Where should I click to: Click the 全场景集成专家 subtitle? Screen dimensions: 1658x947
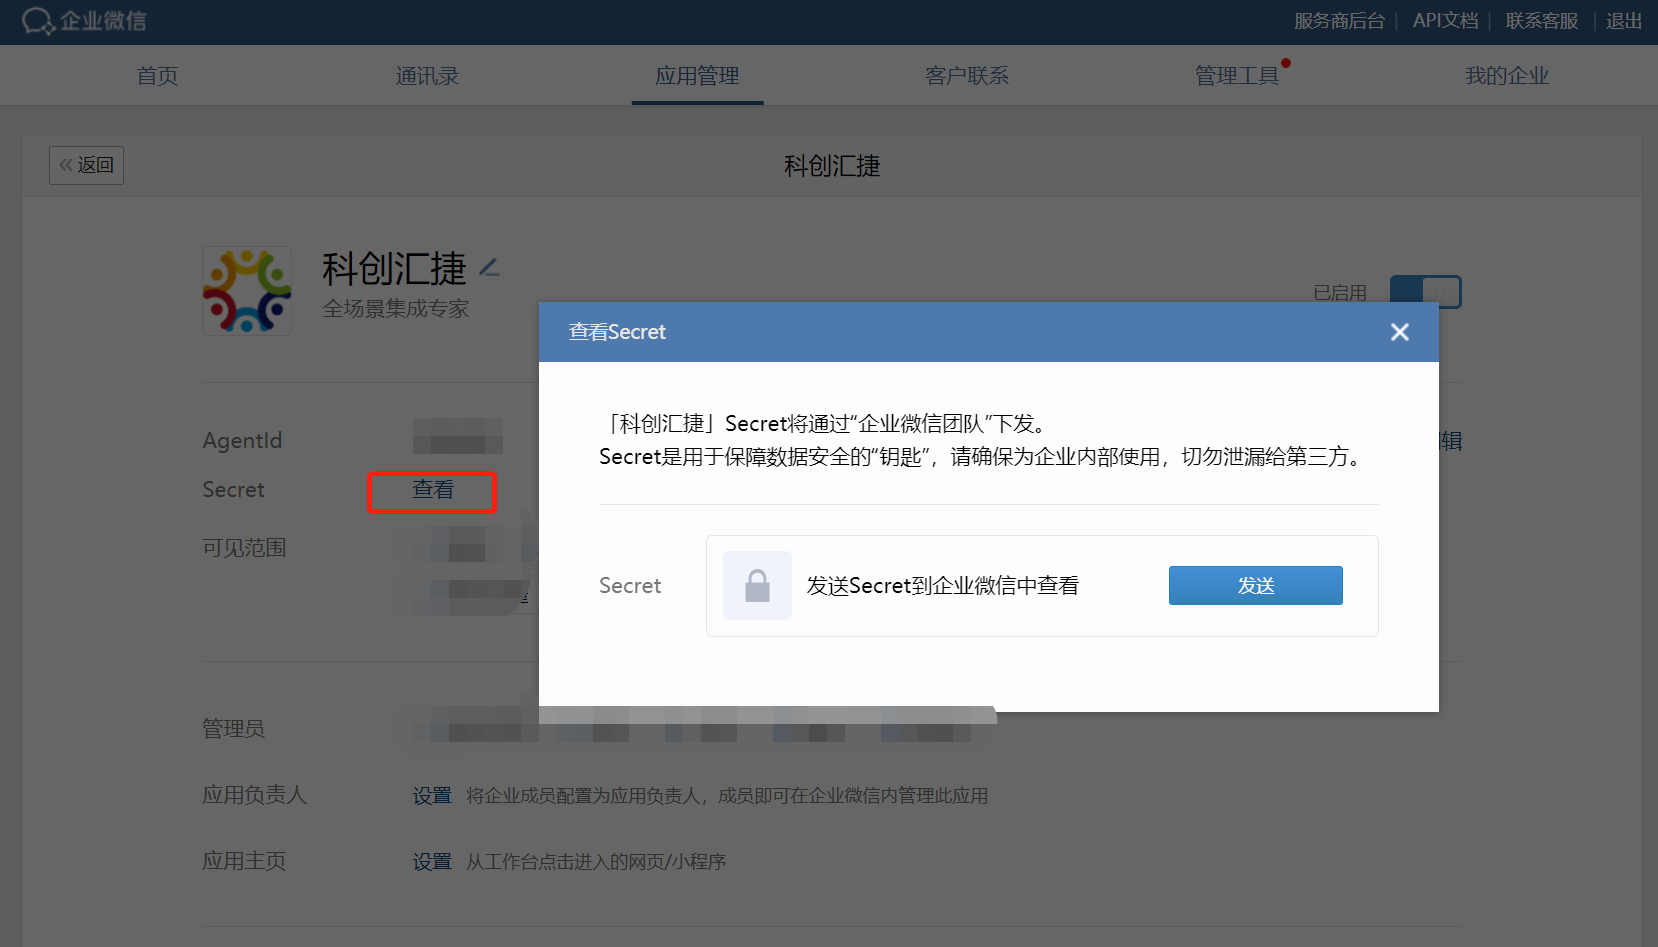tap(395, 309)
